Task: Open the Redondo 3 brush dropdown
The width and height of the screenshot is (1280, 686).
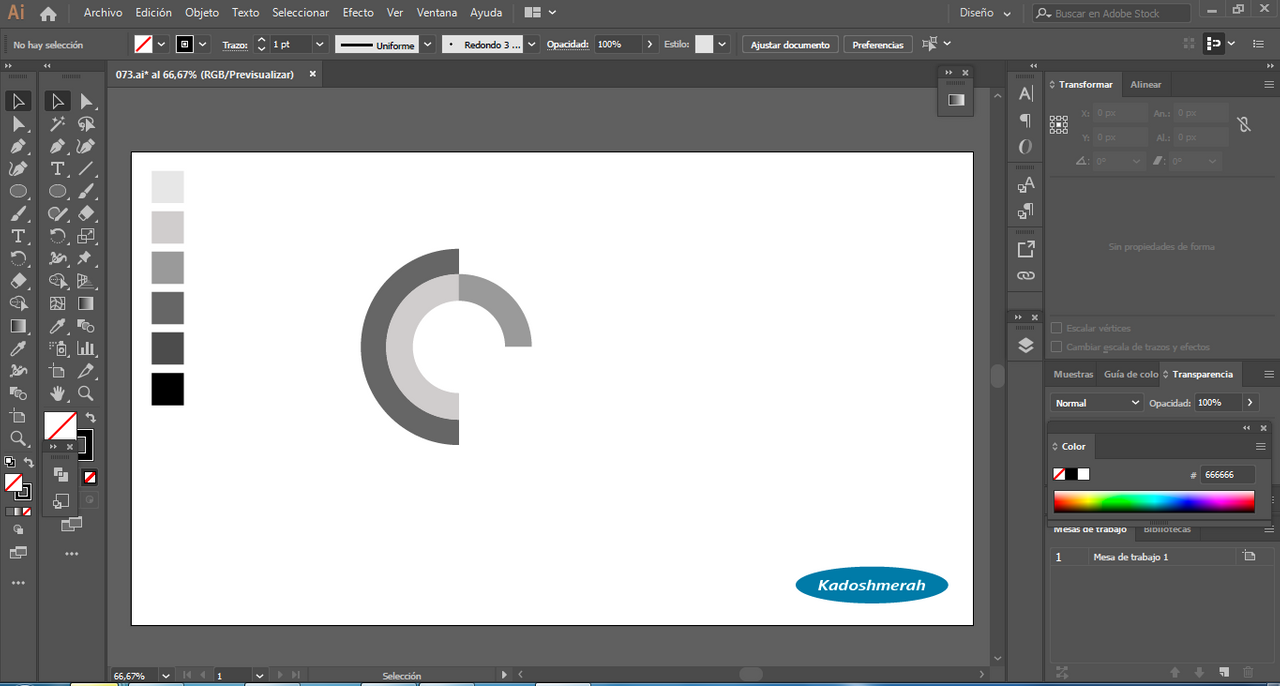Action: tap(532, 45)
